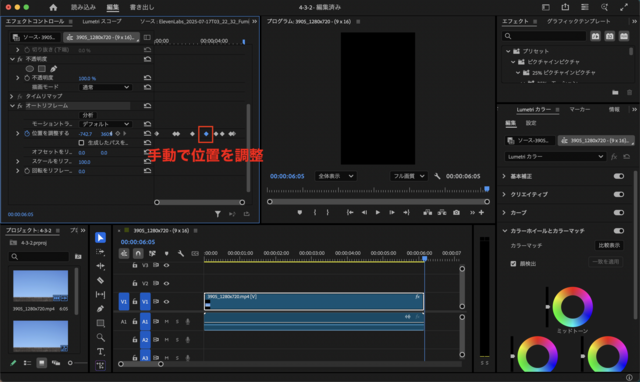The image size is (640, 382).
Task: Open マーカー panel tab
Action: point(580,109)
